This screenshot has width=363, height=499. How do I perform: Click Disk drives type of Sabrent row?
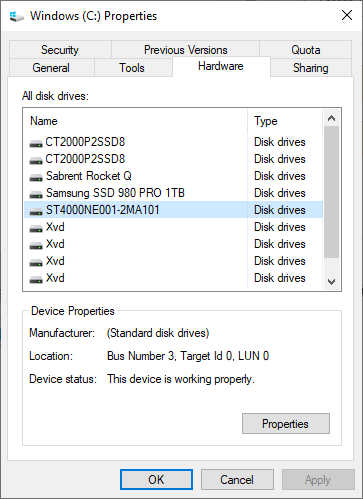[280, 176]
